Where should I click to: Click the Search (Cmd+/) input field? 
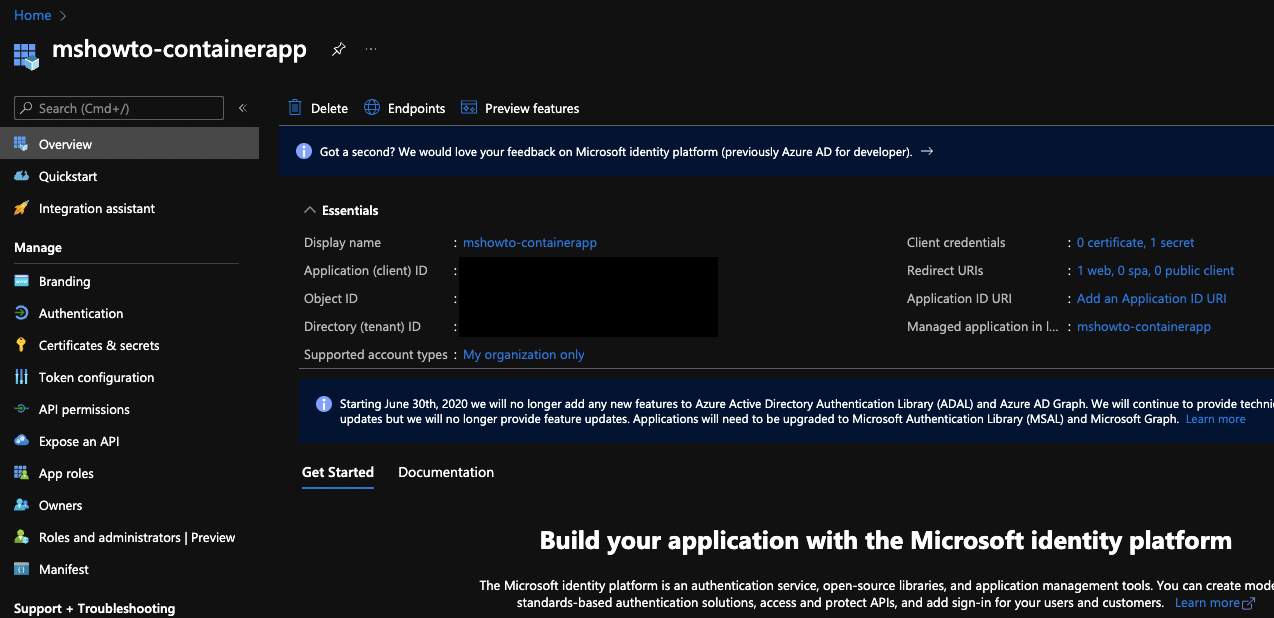click(x=119, y=108)
